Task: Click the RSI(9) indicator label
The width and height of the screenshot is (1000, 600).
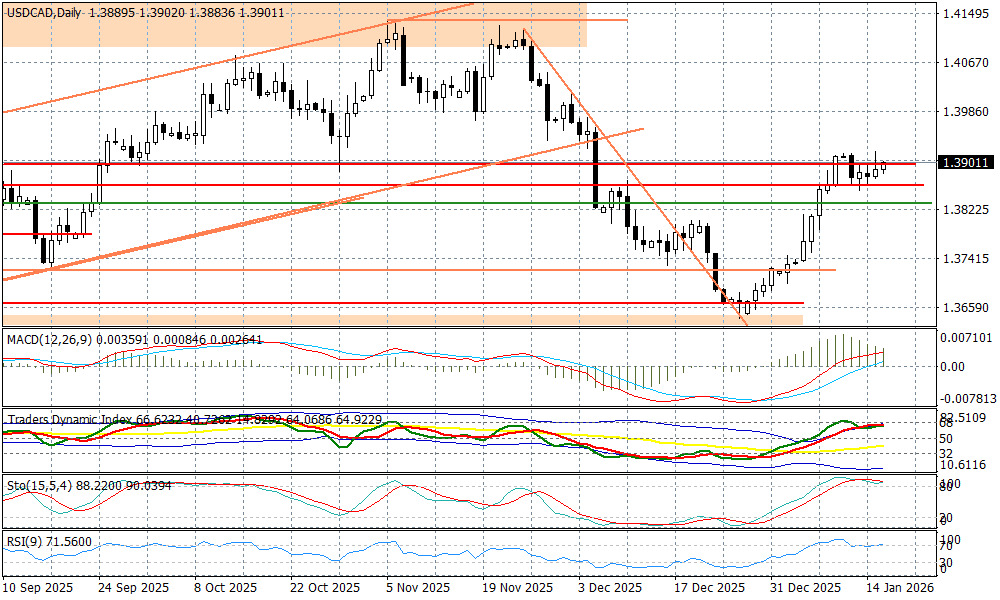Action: pyautogui.click(x=24, y=540)
